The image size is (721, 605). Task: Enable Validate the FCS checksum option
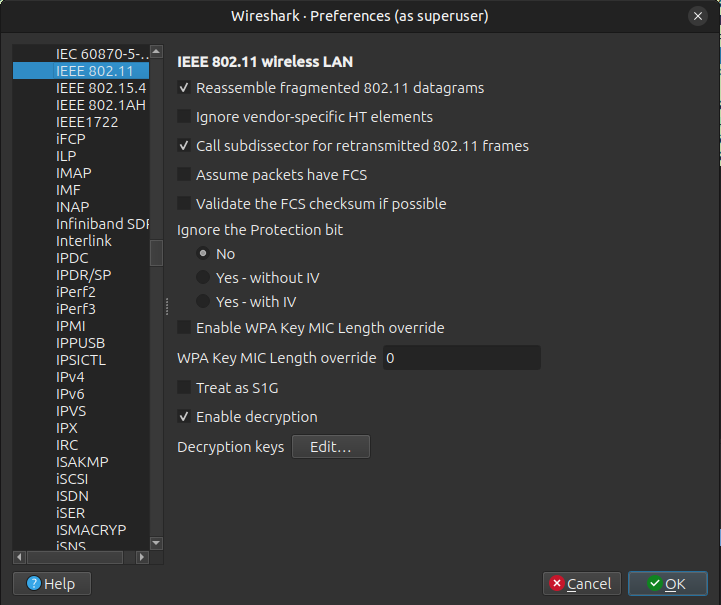pyautogui.click(x=184, y=204)
